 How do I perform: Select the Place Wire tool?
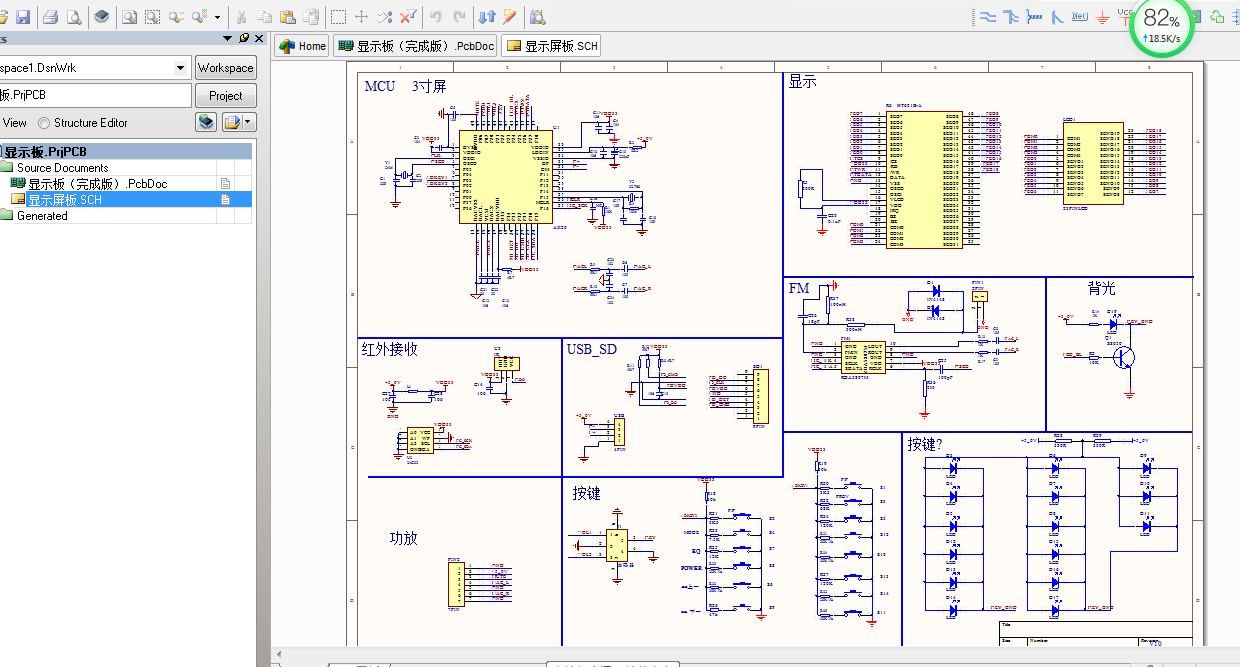[x=986, y=16]
